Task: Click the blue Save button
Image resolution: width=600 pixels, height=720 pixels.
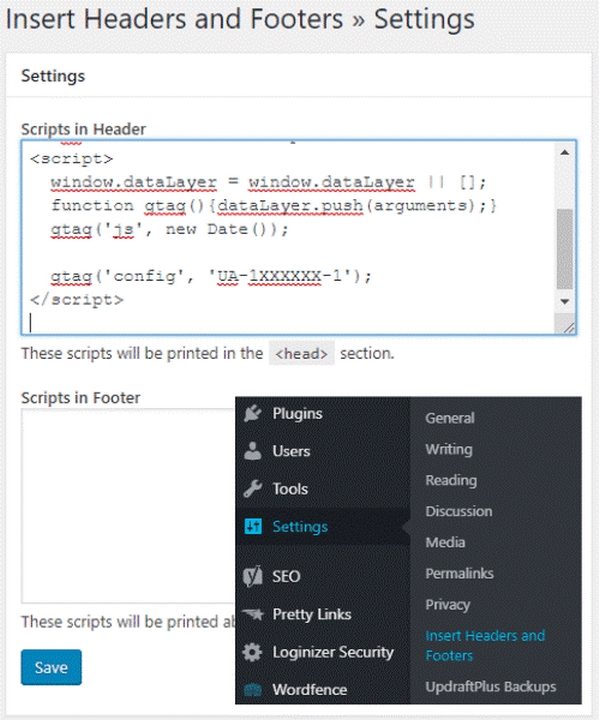Action: [x=51, y=667]
